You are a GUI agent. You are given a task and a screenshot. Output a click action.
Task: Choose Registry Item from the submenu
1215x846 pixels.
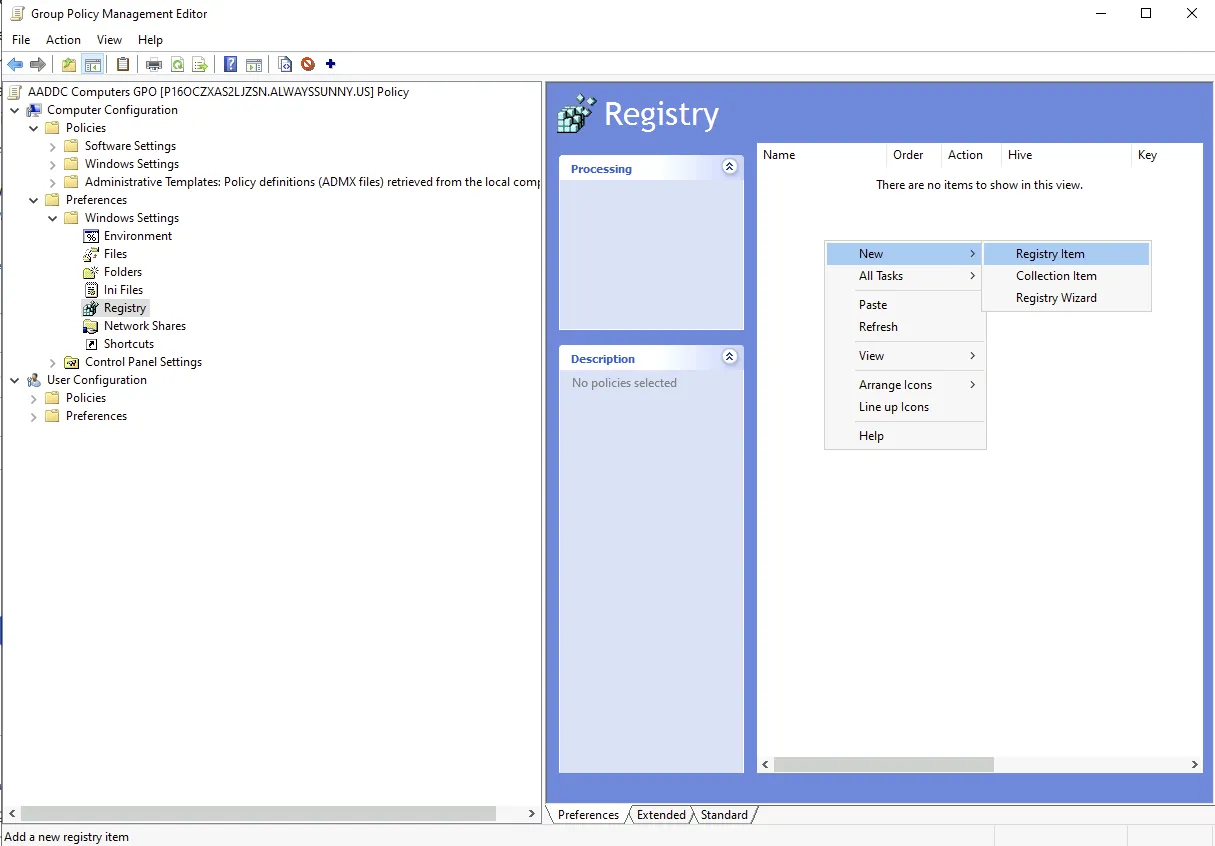point(1066,254)
